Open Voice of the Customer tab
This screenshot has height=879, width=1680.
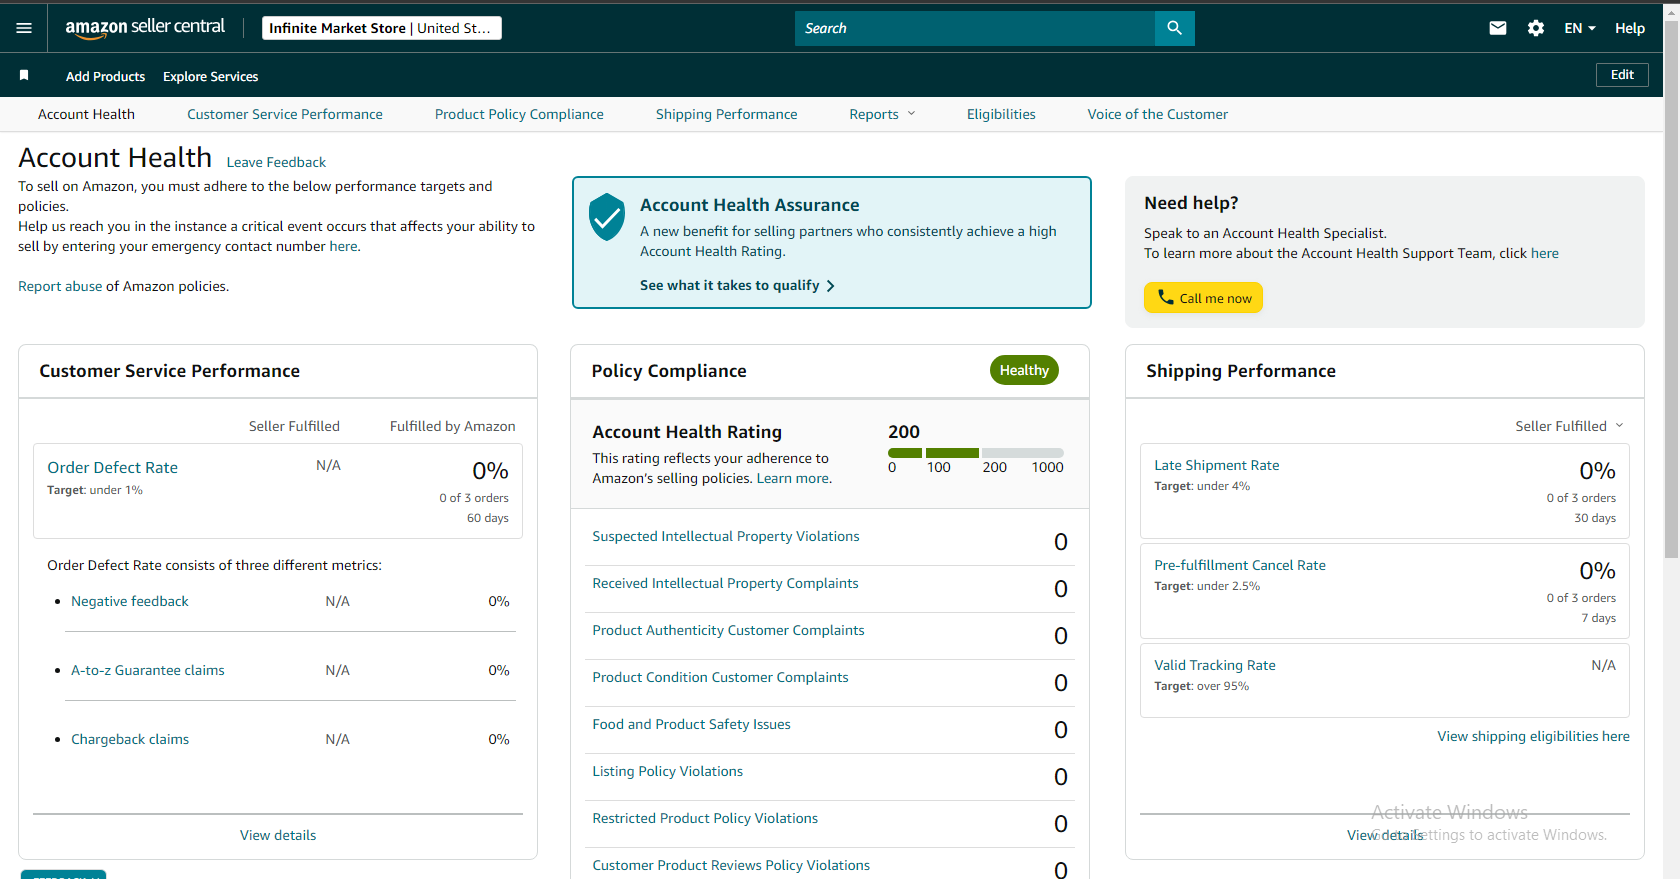[1158, 114]
